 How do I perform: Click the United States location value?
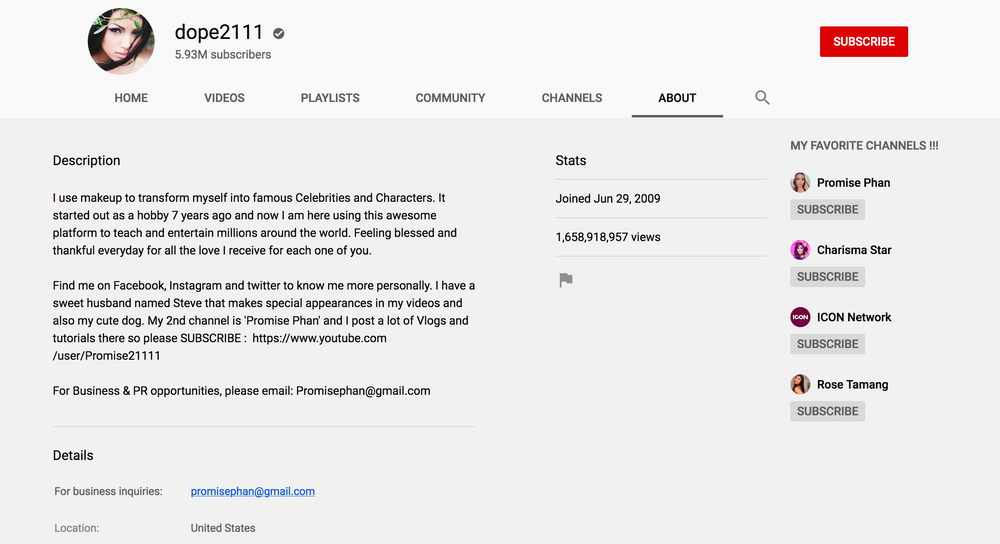point(223,528)
